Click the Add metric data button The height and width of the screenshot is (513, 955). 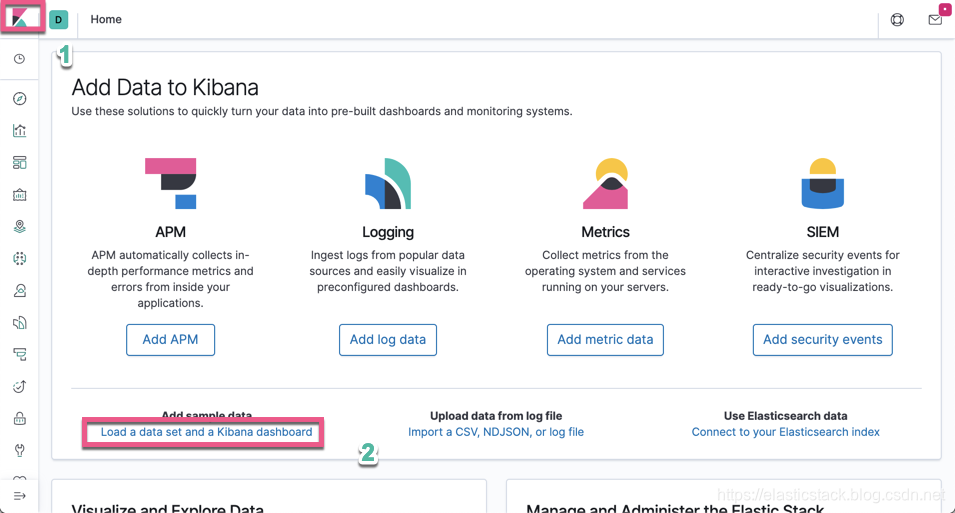tap(605, 340)
